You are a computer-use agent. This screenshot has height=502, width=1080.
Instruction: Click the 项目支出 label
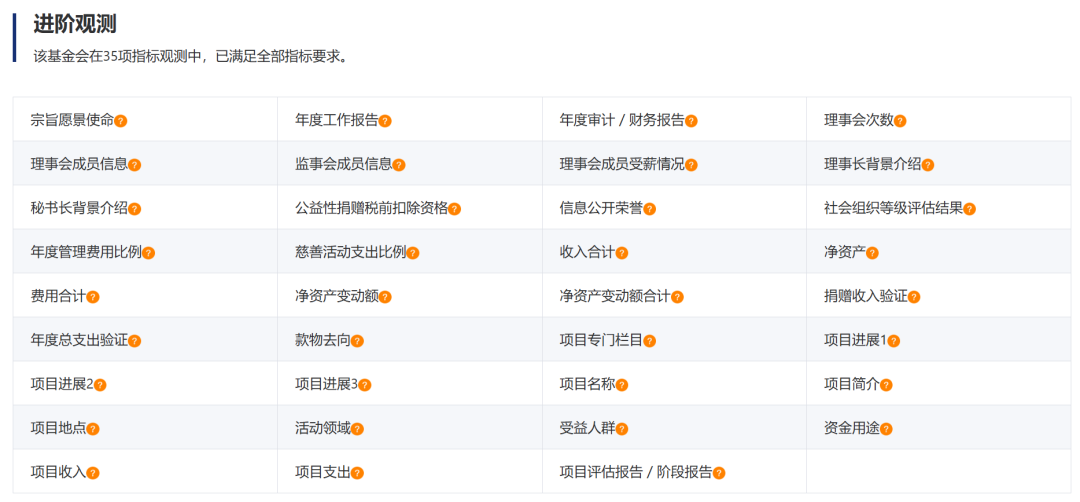[322, 473]
